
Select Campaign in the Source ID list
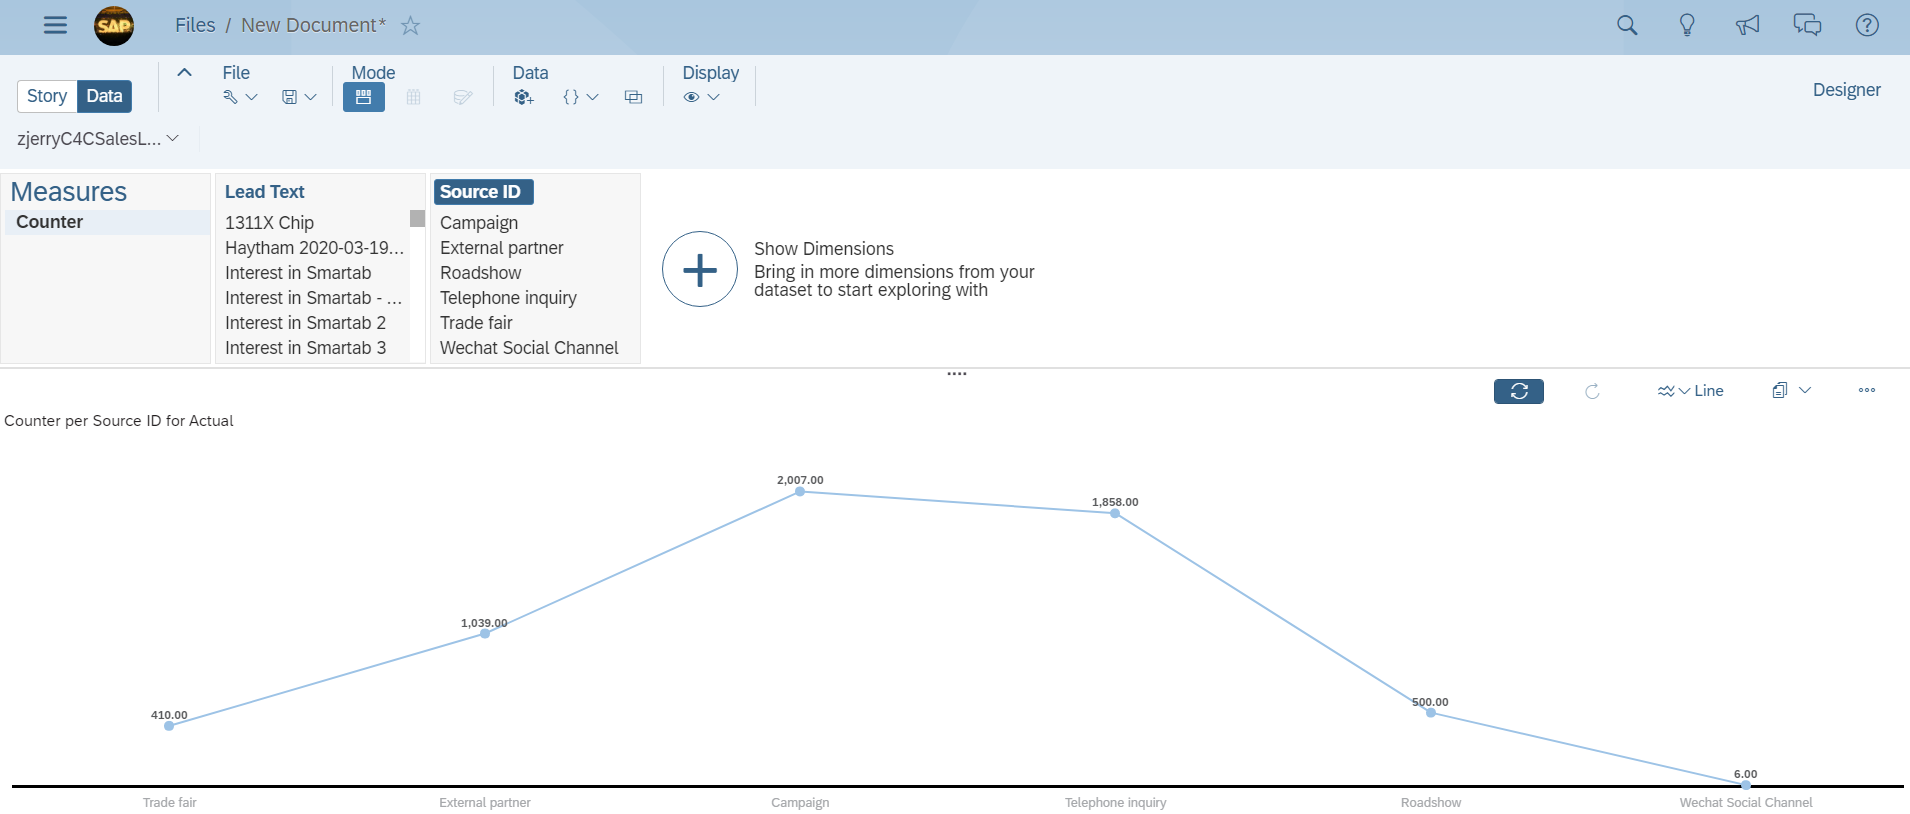pyautogui.click(x=479, y=223)
